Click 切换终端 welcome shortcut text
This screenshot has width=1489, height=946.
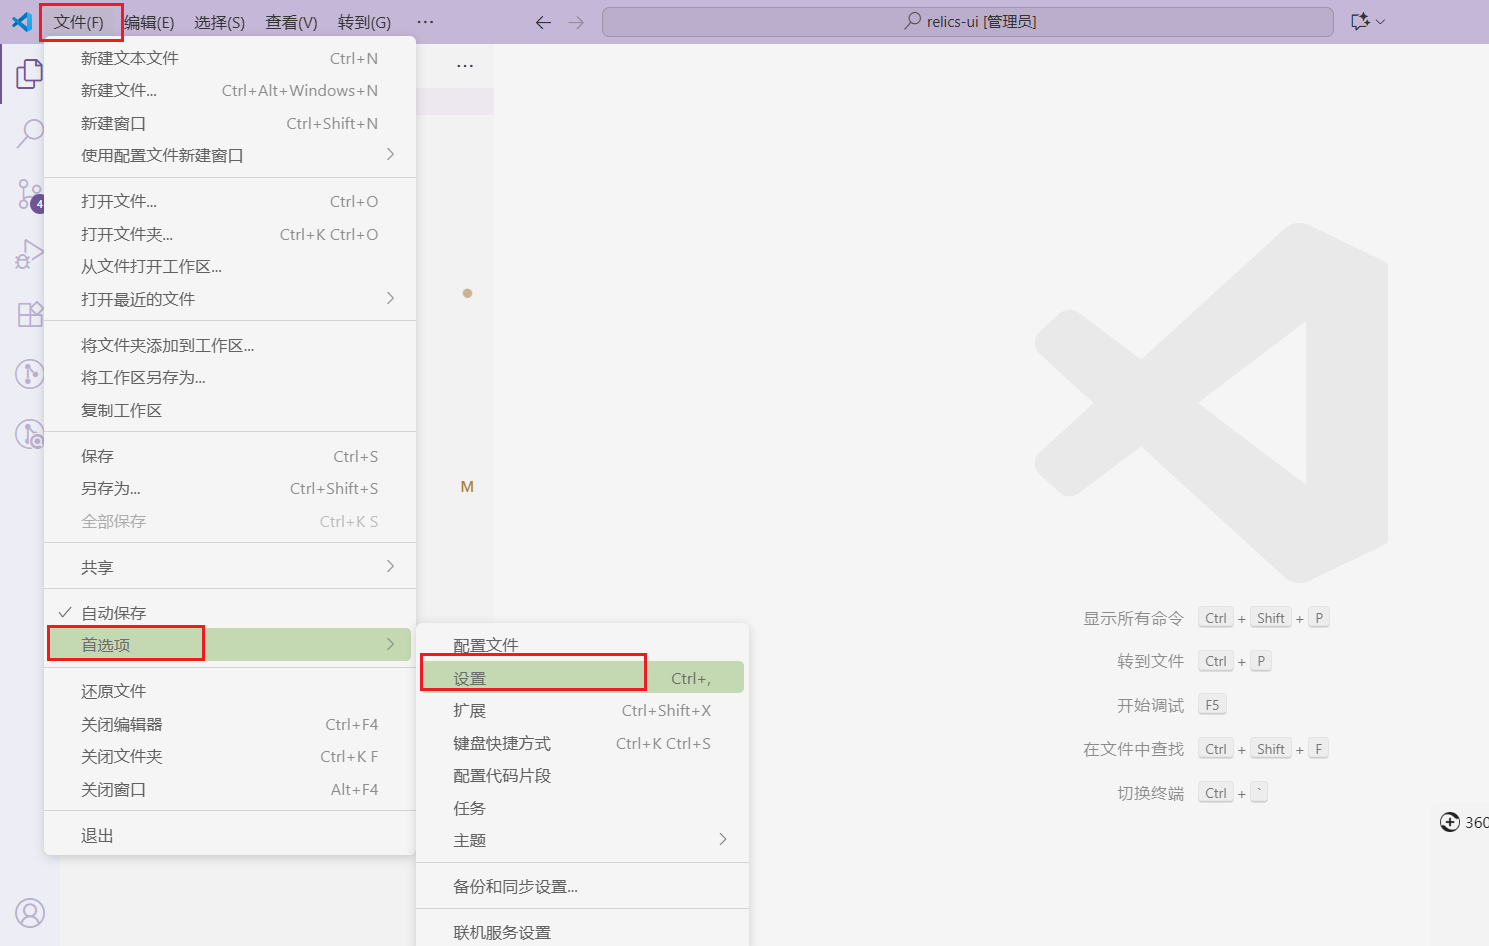coord(1150,793)
